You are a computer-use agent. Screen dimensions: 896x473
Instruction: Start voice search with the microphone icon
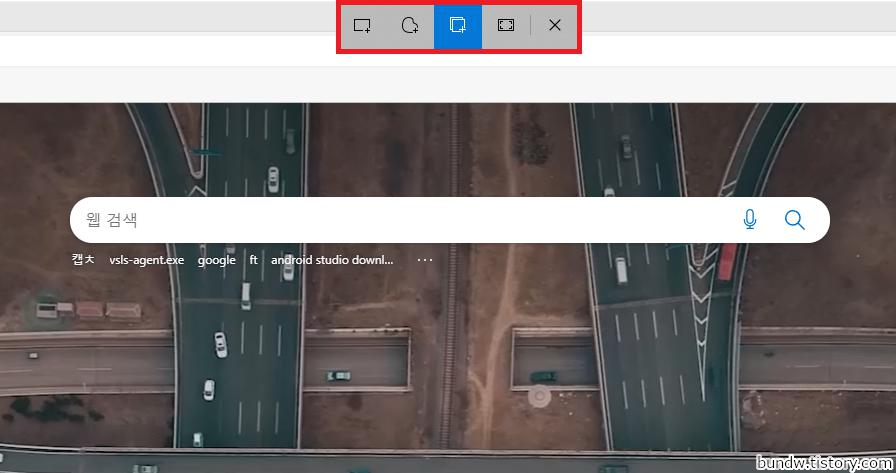(x=750, y=220)
